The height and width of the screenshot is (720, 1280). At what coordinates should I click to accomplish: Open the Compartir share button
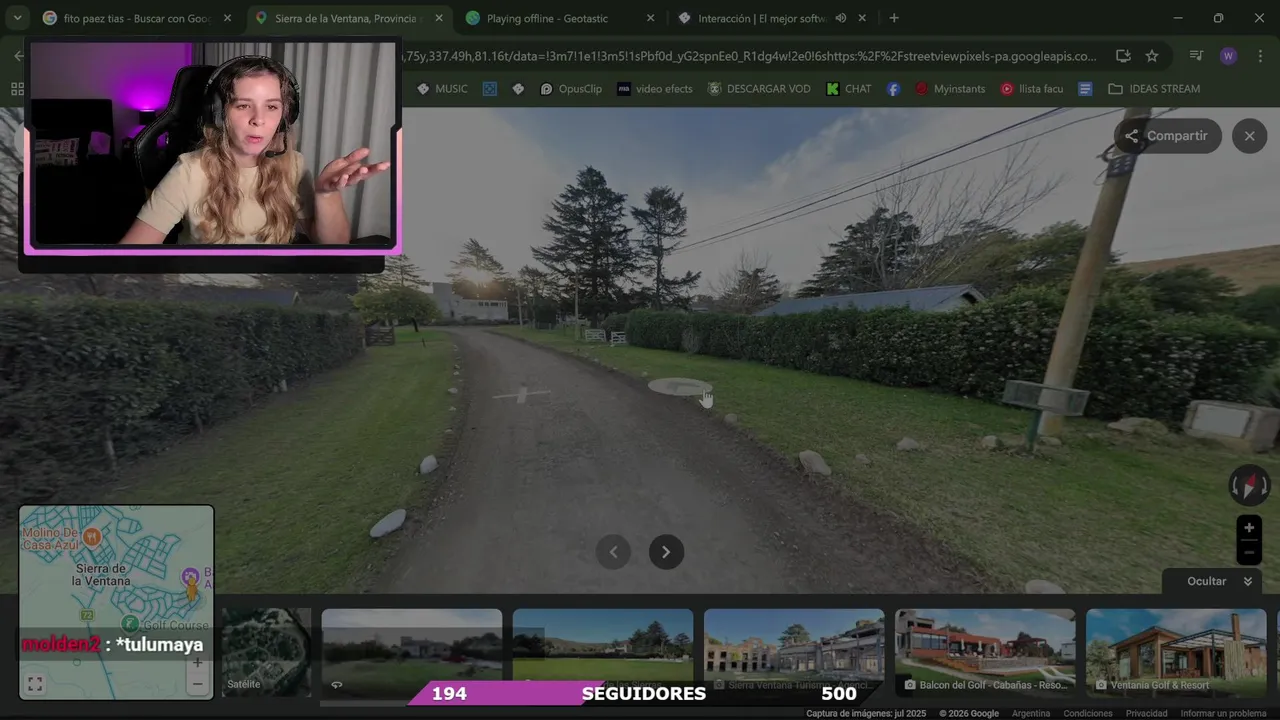click(1167, 136)
